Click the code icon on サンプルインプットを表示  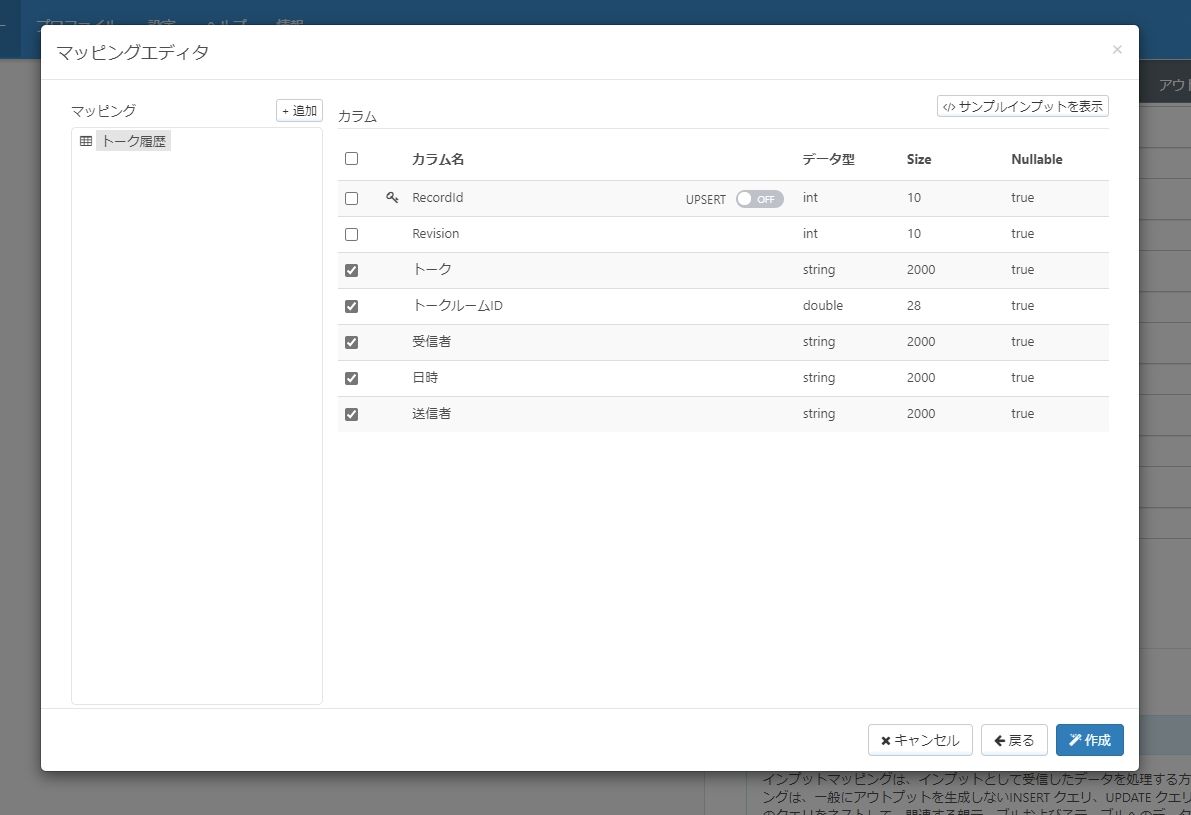coord(948,105)
